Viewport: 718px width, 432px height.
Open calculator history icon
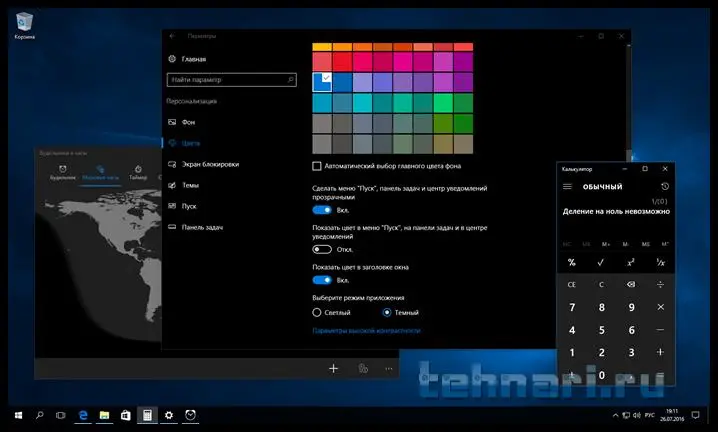tap(665, 187)
